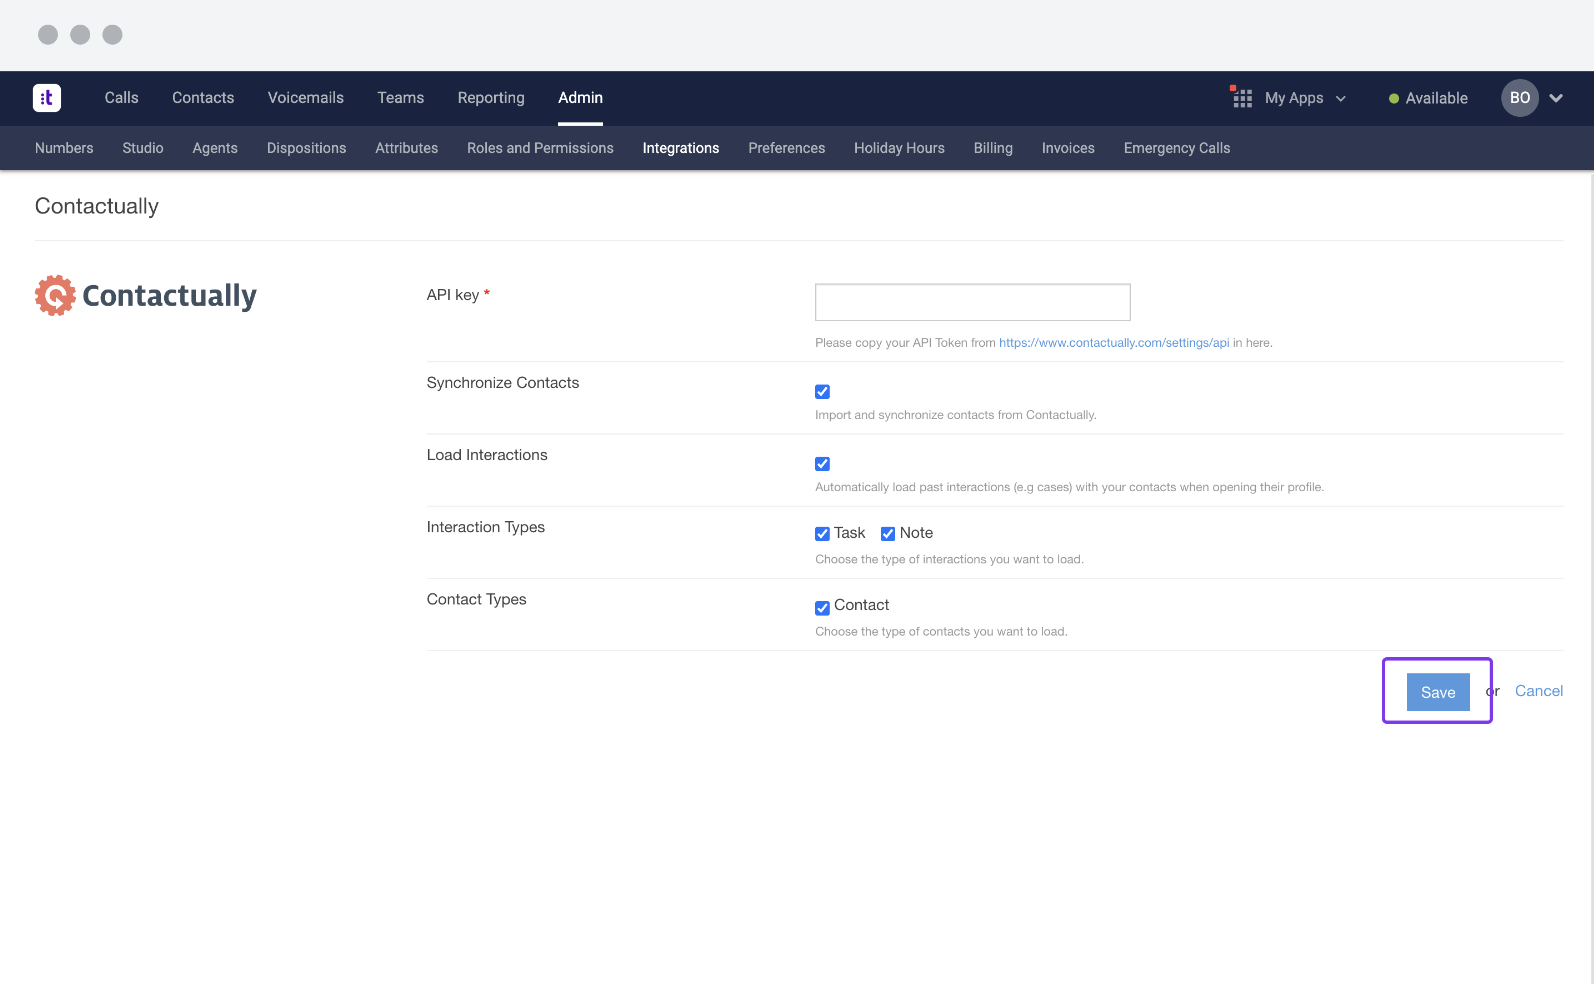Image resolution: width=1594 pixels, height=984 pixels.
Task: Open the Invoices section
Action: pos(1068,148)
